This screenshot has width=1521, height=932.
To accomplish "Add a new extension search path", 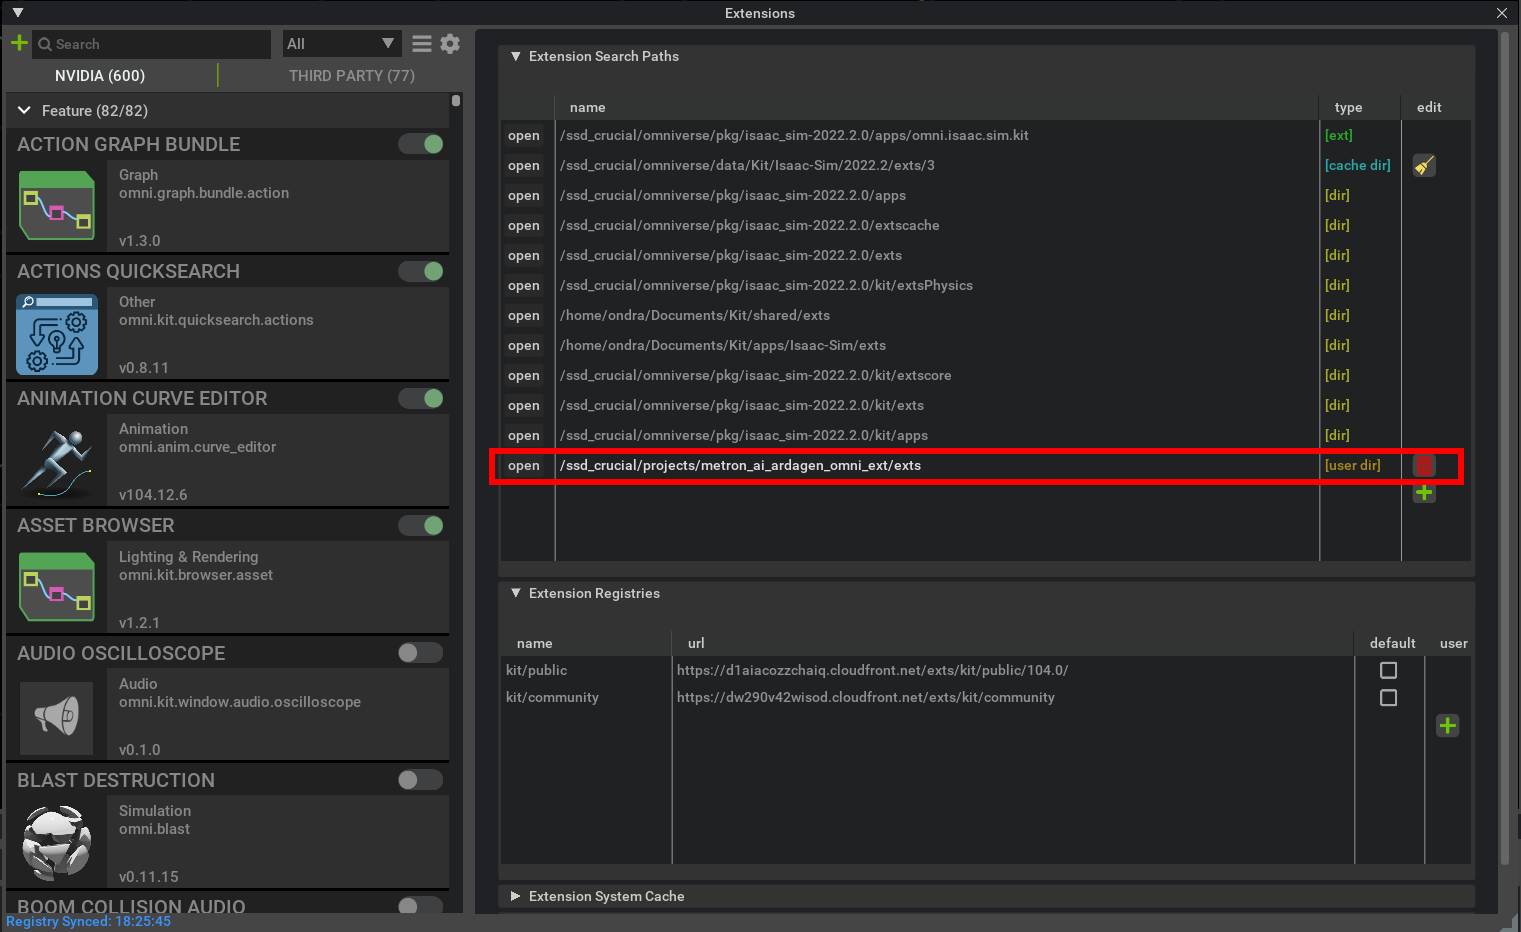I will point(1424,493).
